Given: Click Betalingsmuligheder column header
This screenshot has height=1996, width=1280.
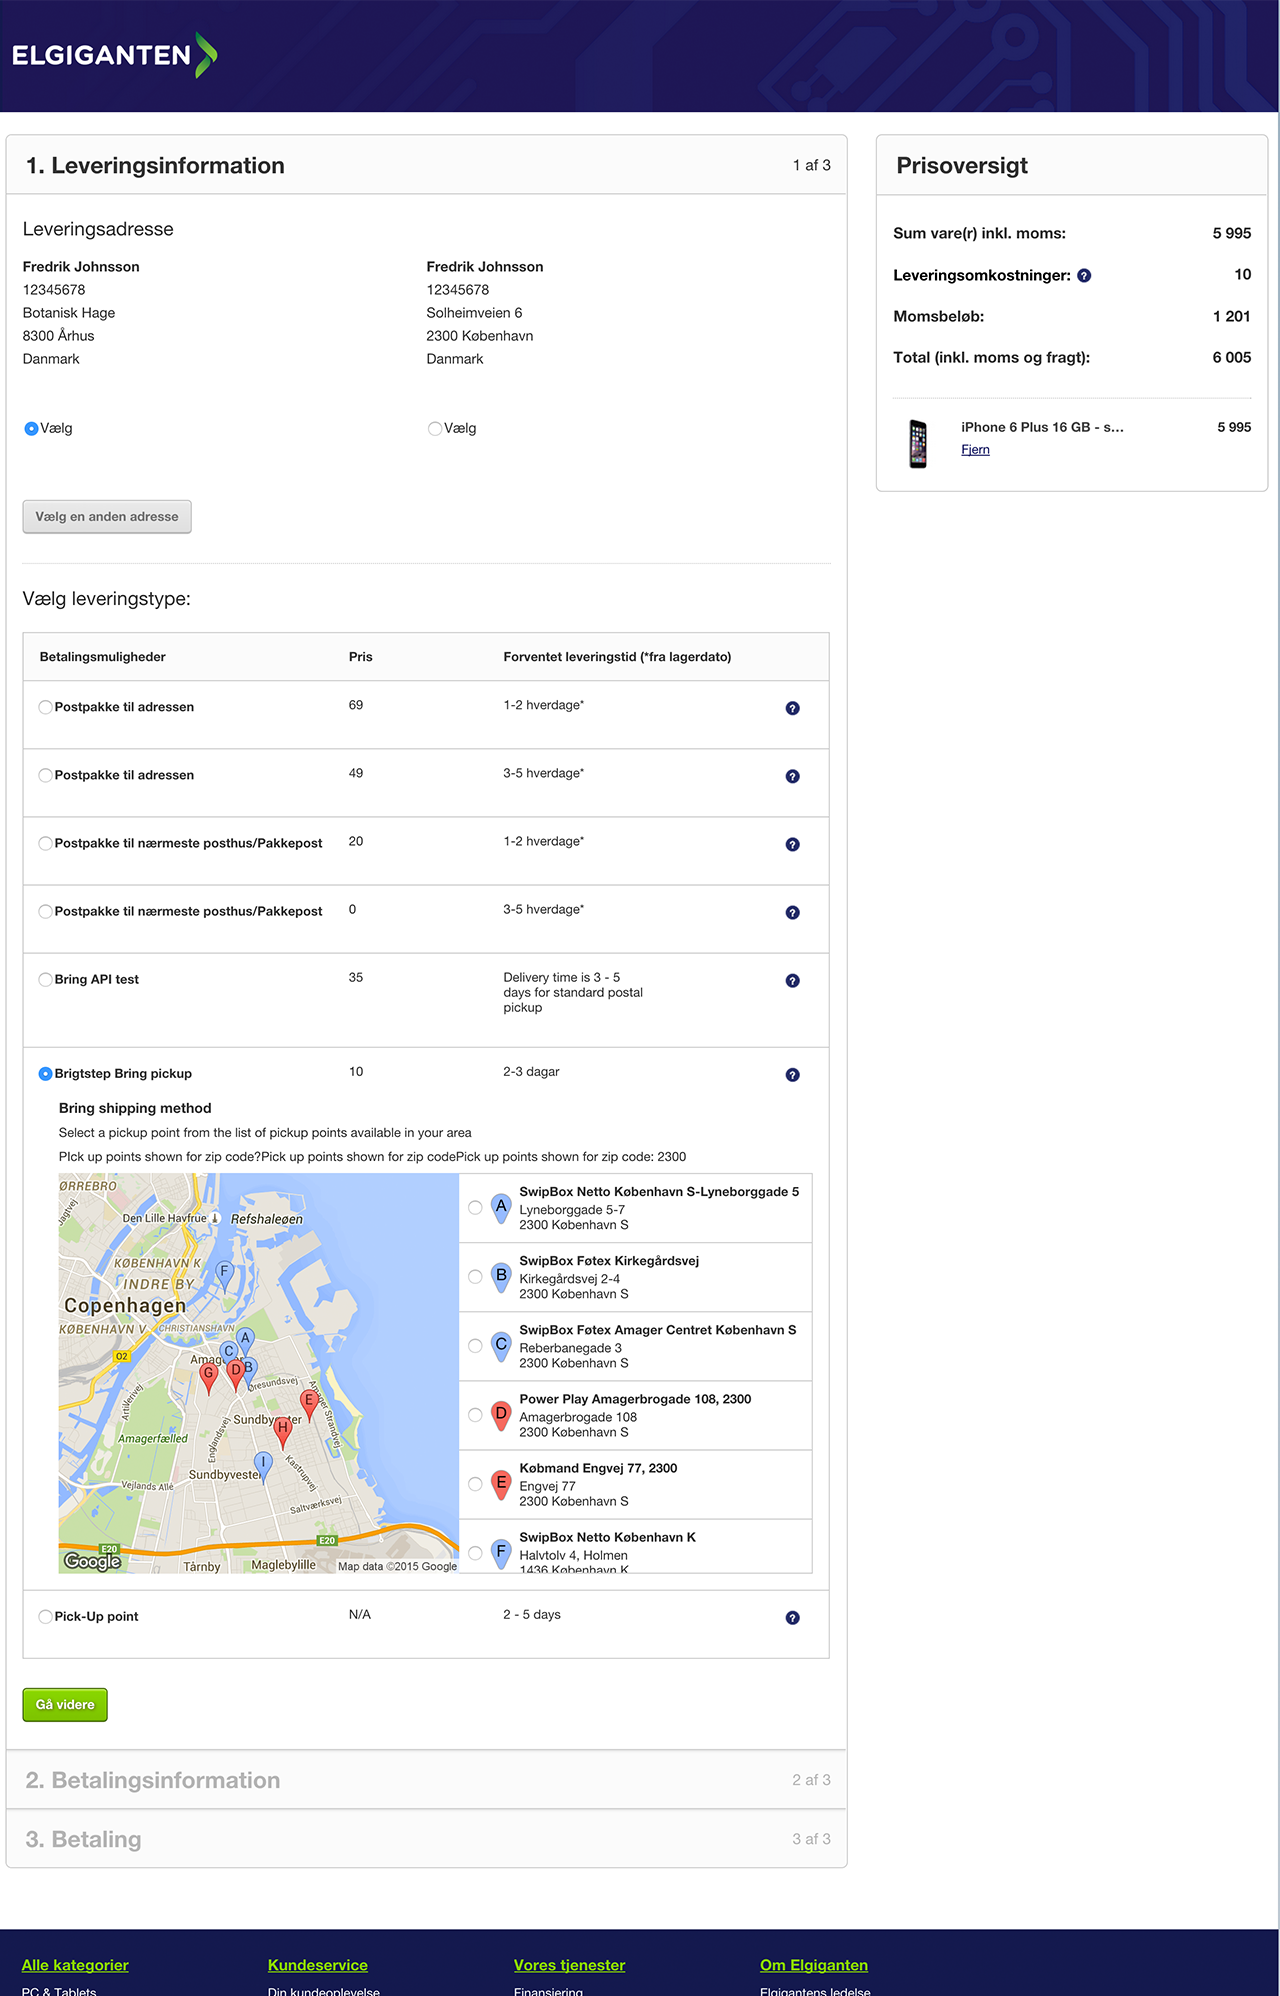Looking at the screenshot, I should [x=102, y=657].
